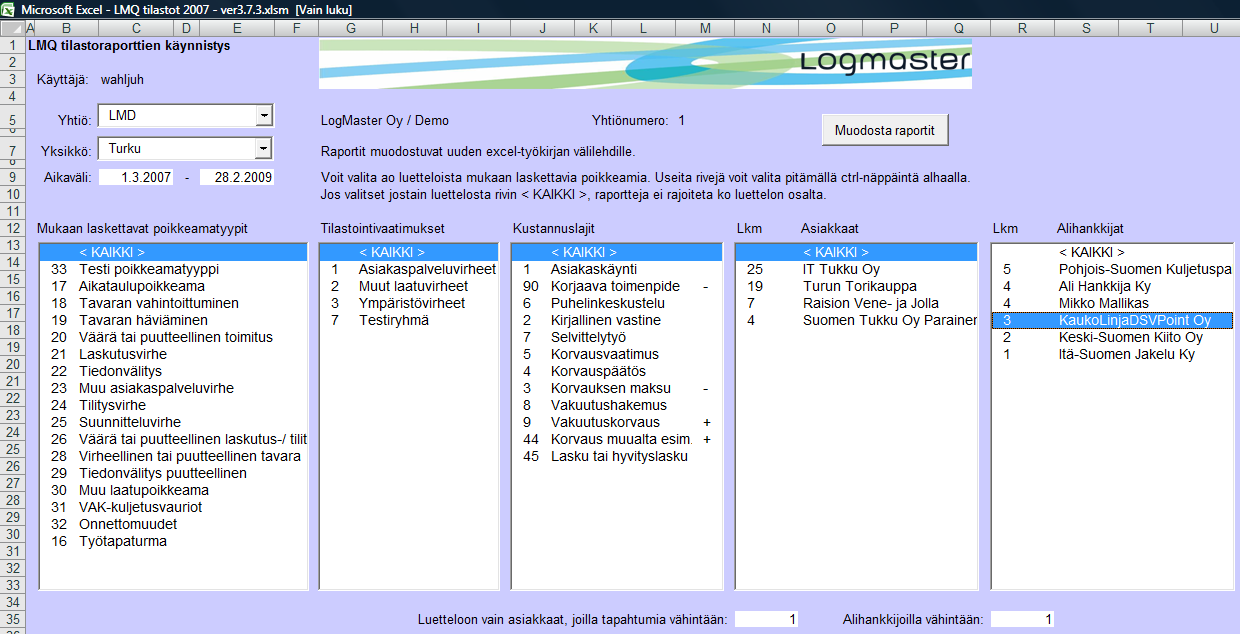
Task: Select Työtapaturma row
Action: [x=173, y=542]
